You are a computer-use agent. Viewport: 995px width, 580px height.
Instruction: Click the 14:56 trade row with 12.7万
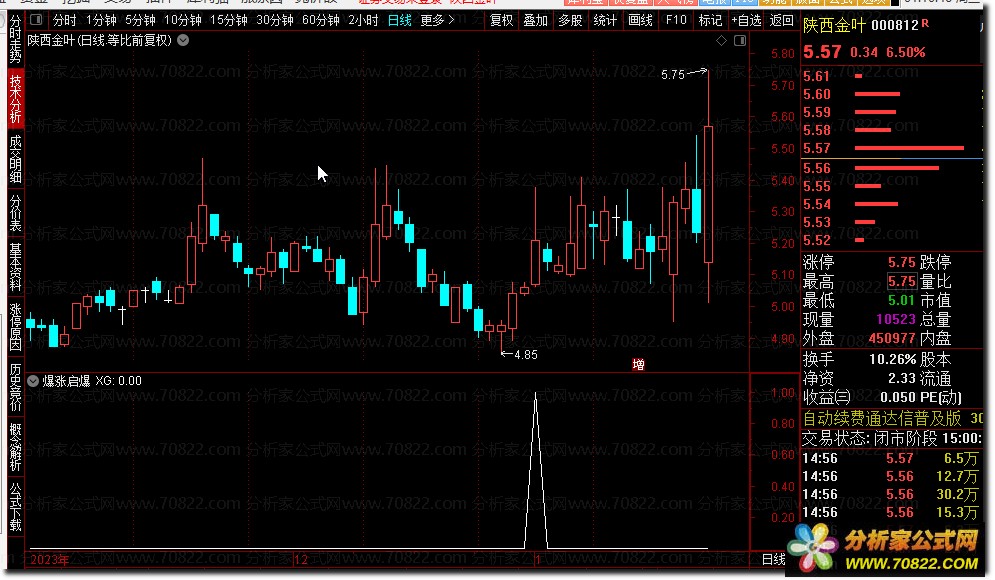click(x=892, y=476)
